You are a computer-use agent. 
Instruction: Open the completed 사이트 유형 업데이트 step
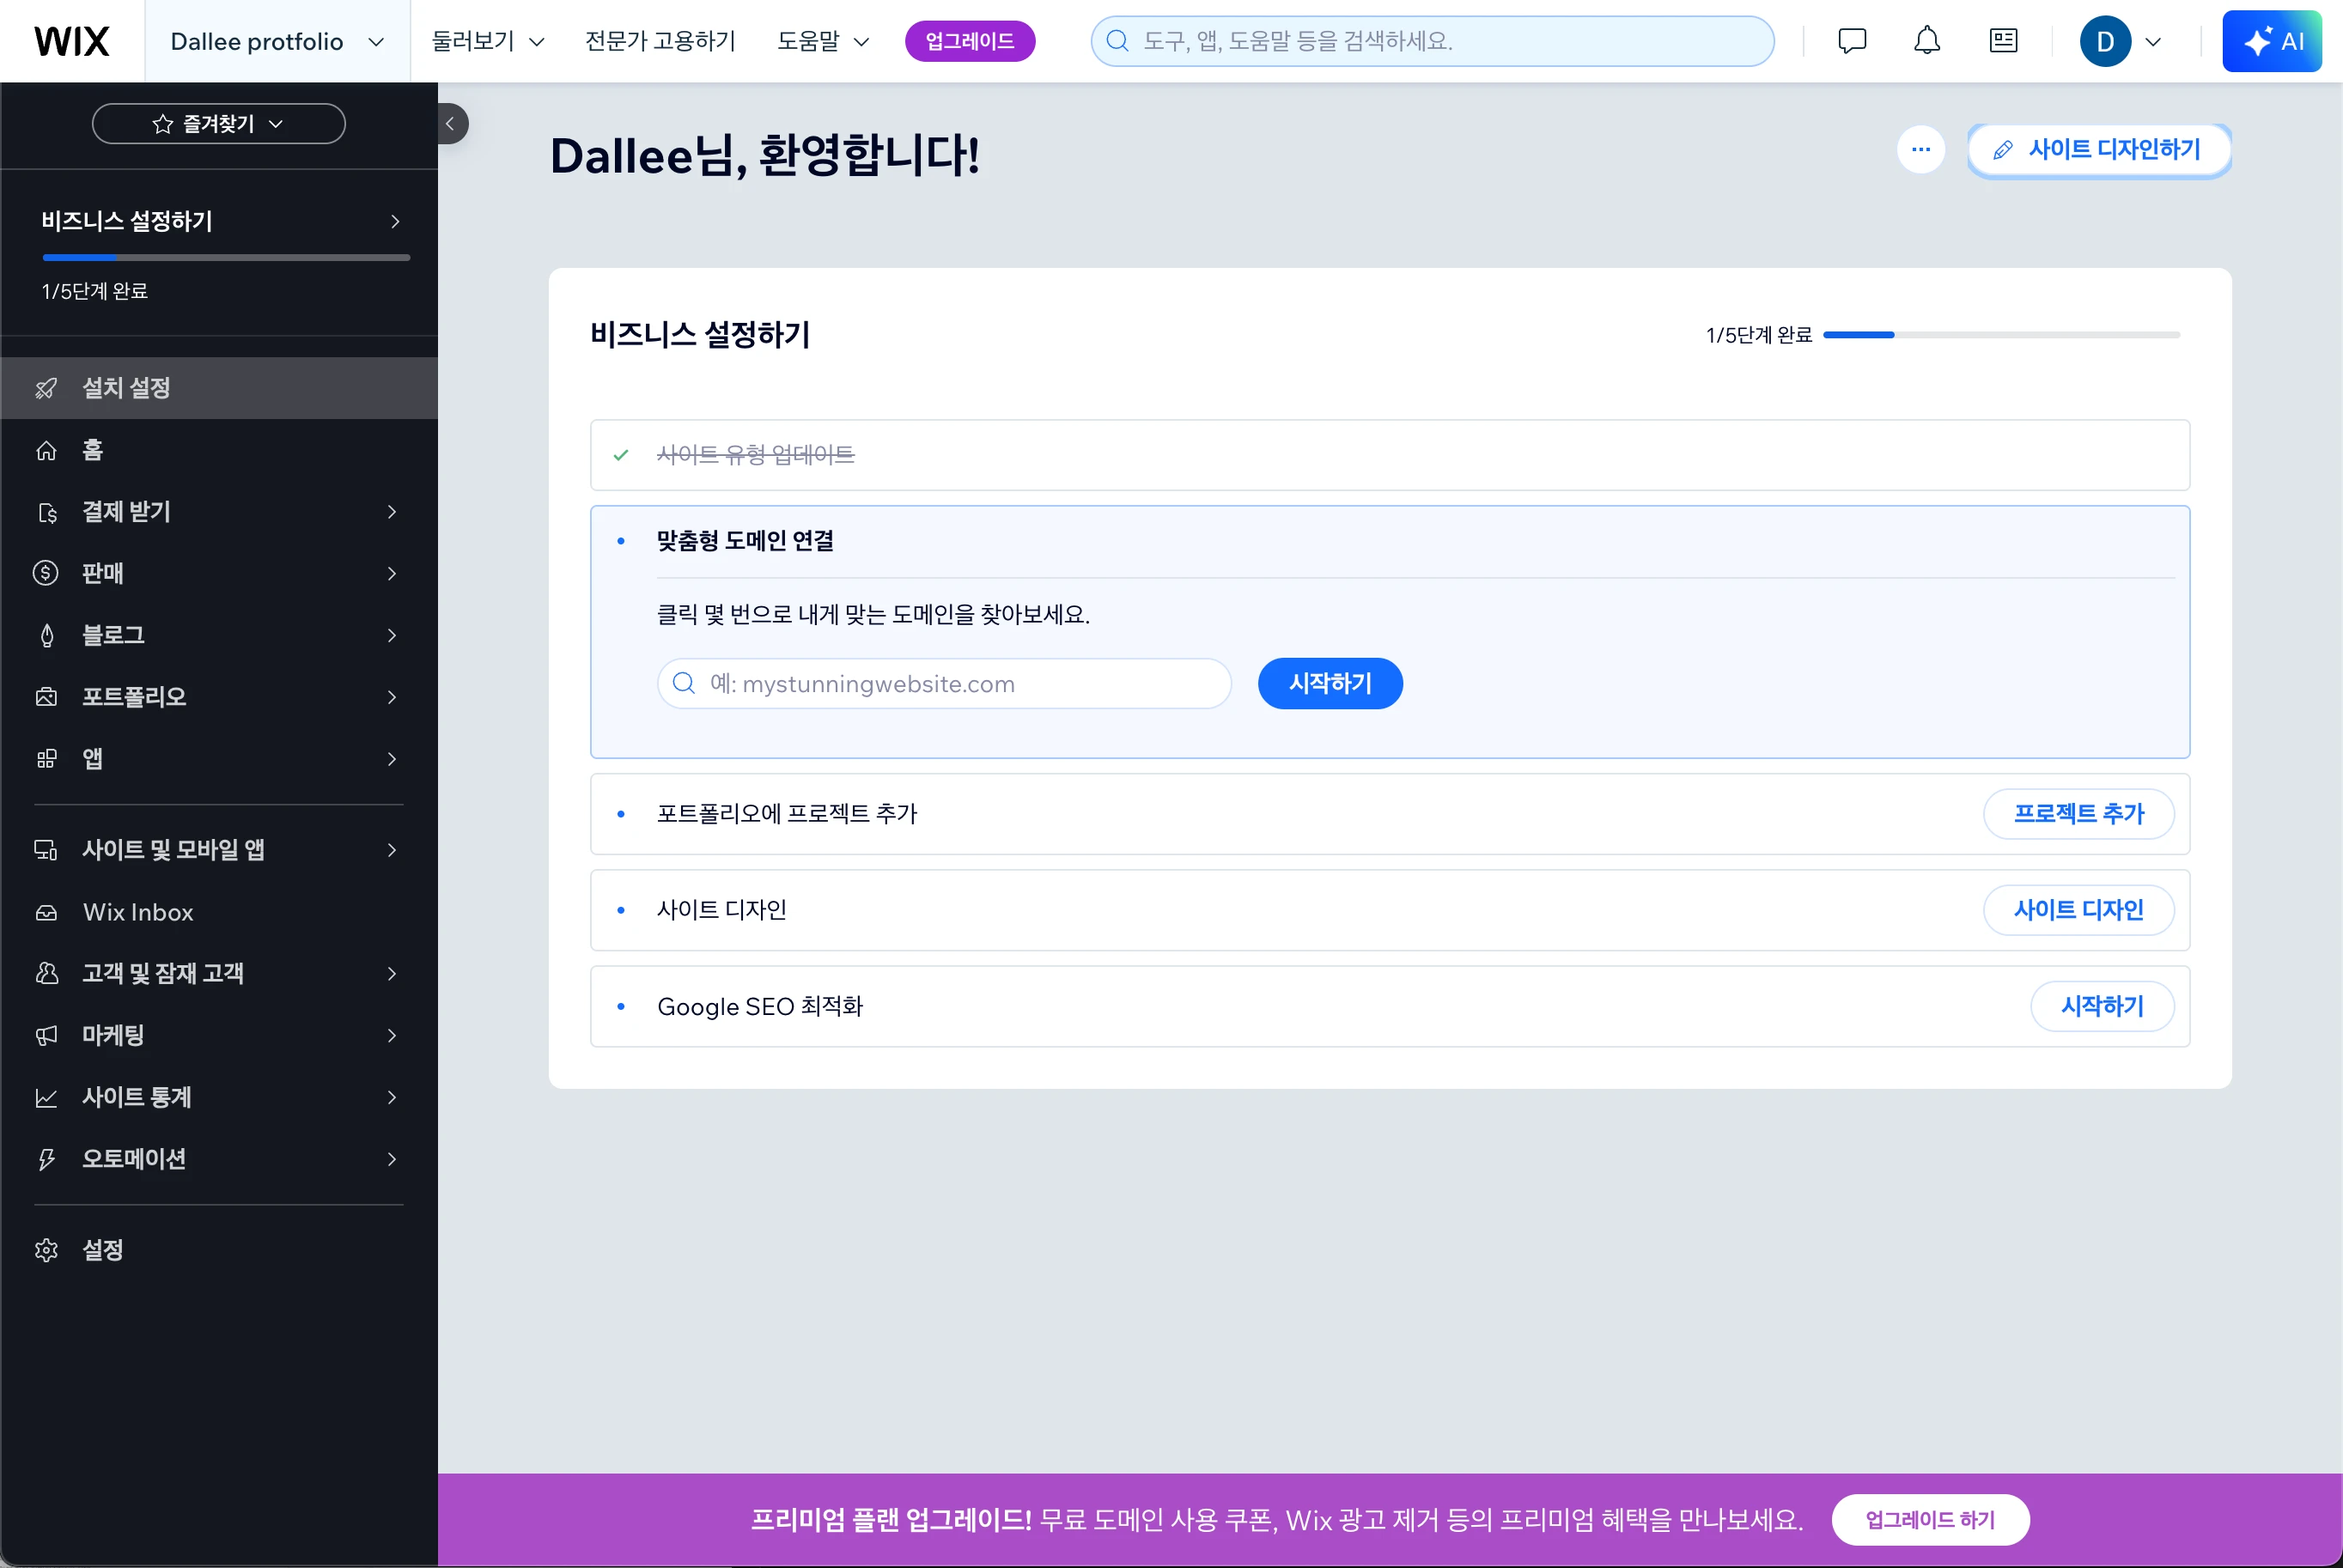(x=1390, y=455)
